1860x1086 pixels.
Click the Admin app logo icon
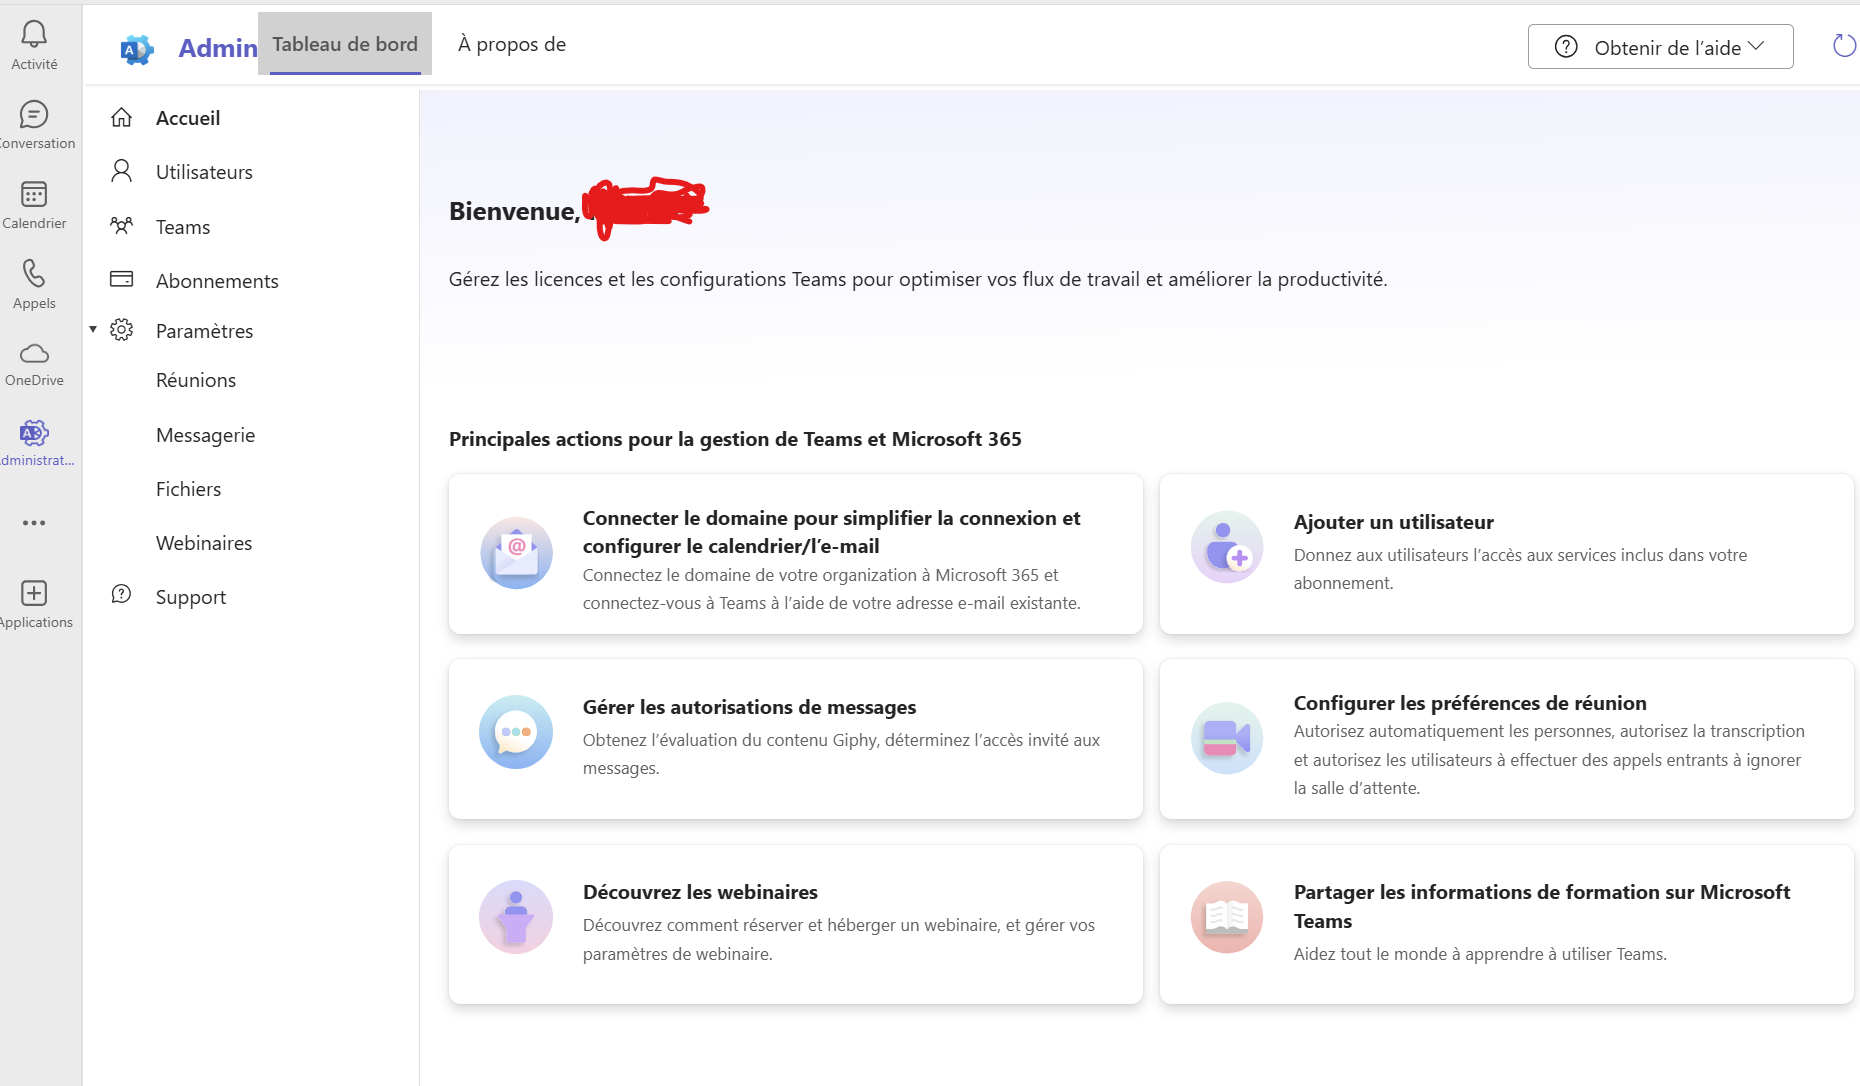coord(137,48)
